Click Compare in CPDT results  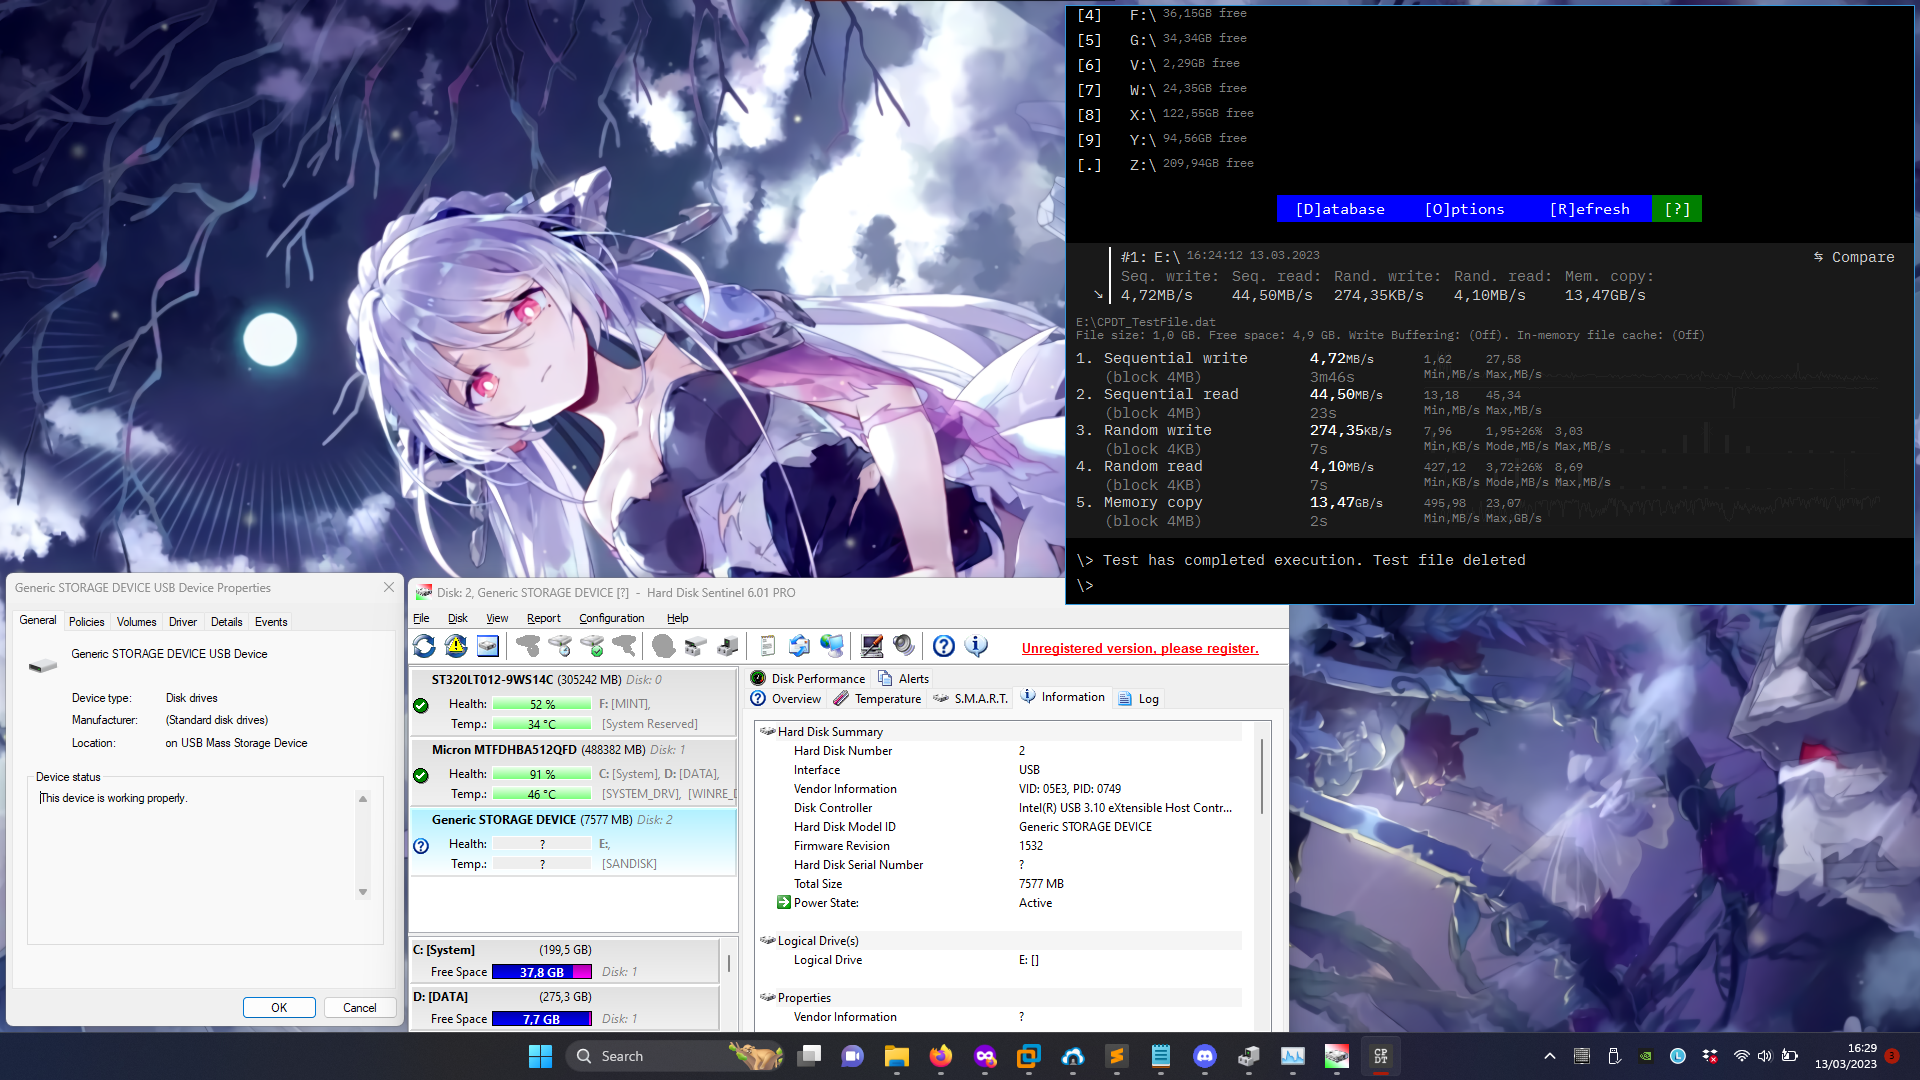[x=1855, y=257]
